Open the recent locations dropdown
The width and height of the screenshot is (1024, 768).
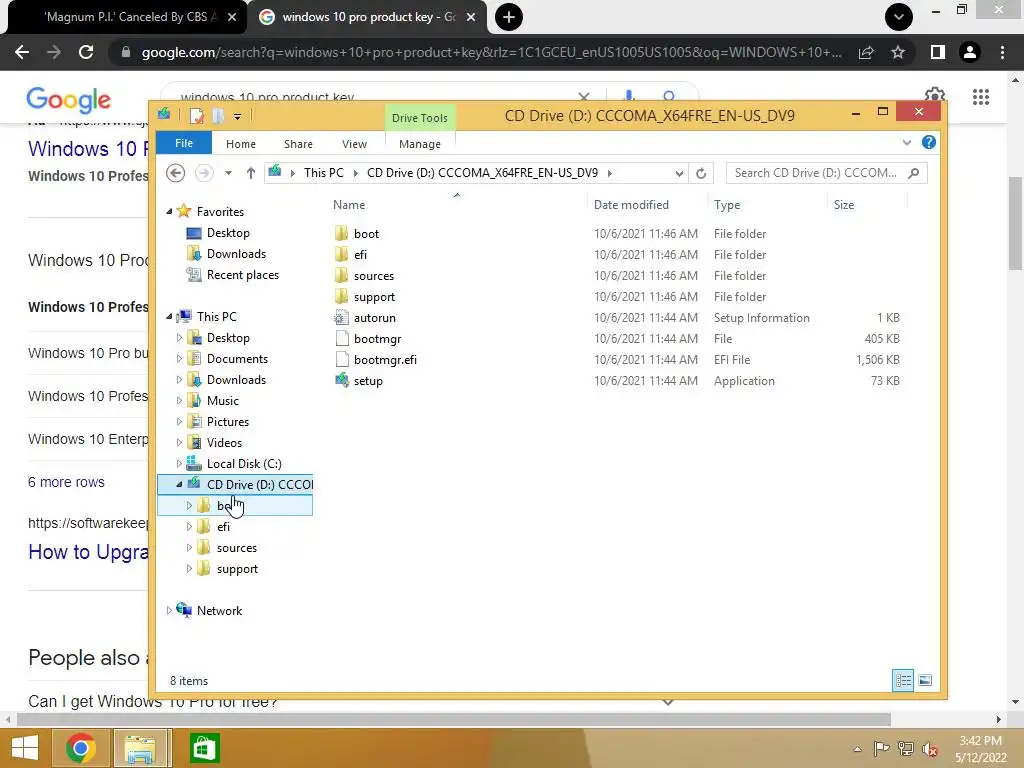(229, 173)
